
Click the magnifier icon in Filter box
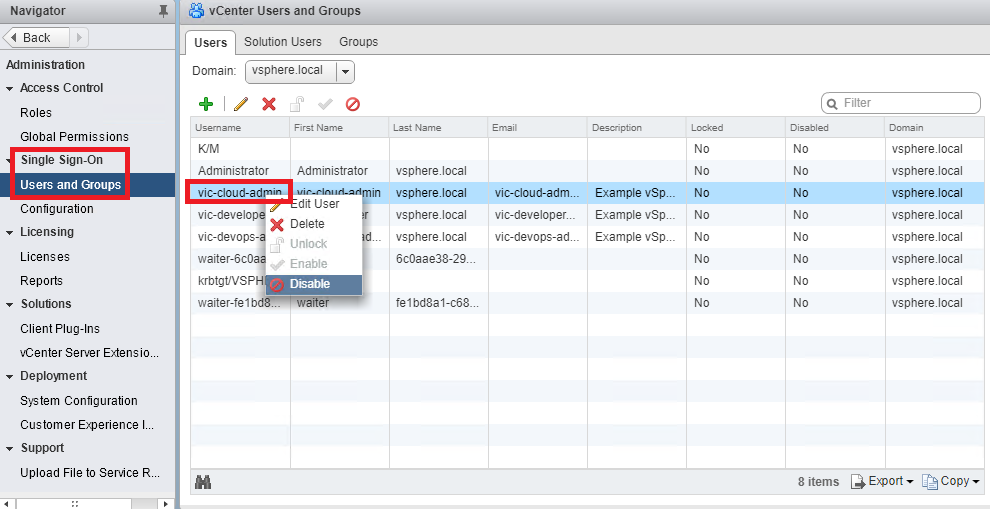coord(832,103)
